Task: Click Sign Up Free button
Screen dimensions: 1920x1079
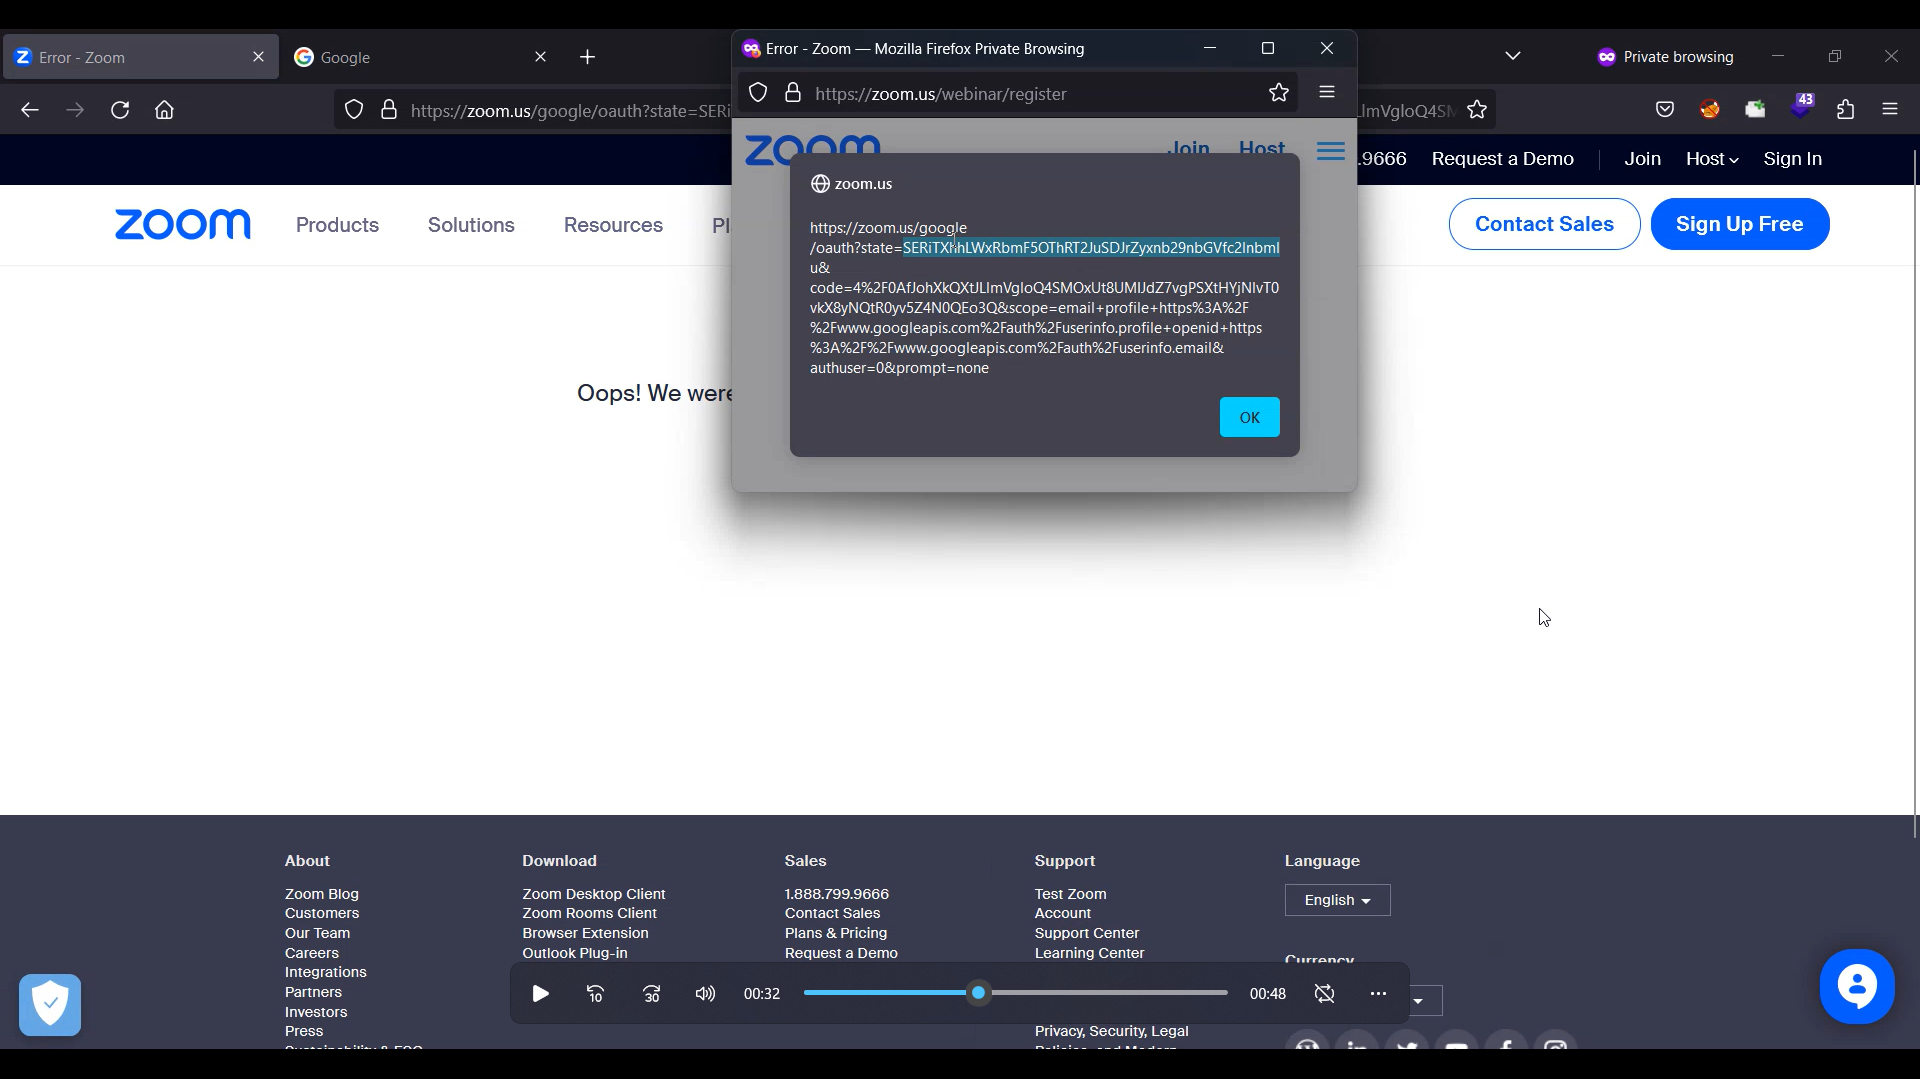Action: point(1740,224)
